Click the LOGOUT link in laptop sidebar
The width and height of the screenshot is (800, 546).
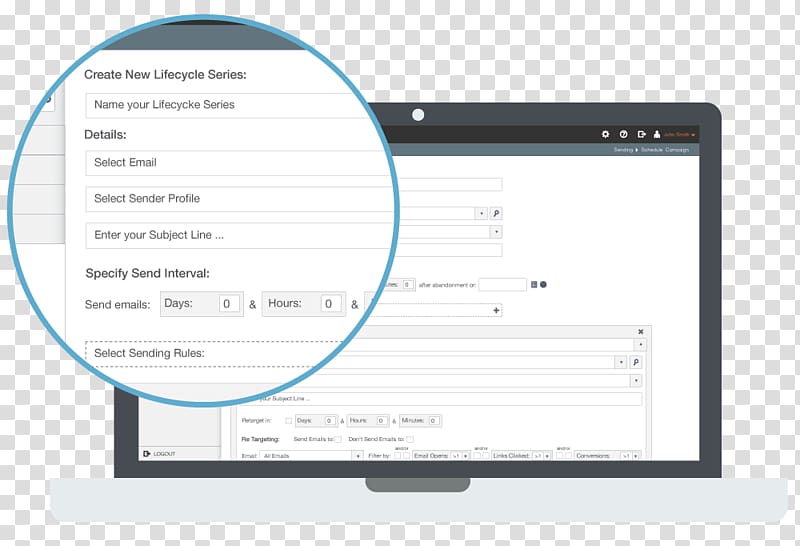pyautogui.click(x=164, y=454)
